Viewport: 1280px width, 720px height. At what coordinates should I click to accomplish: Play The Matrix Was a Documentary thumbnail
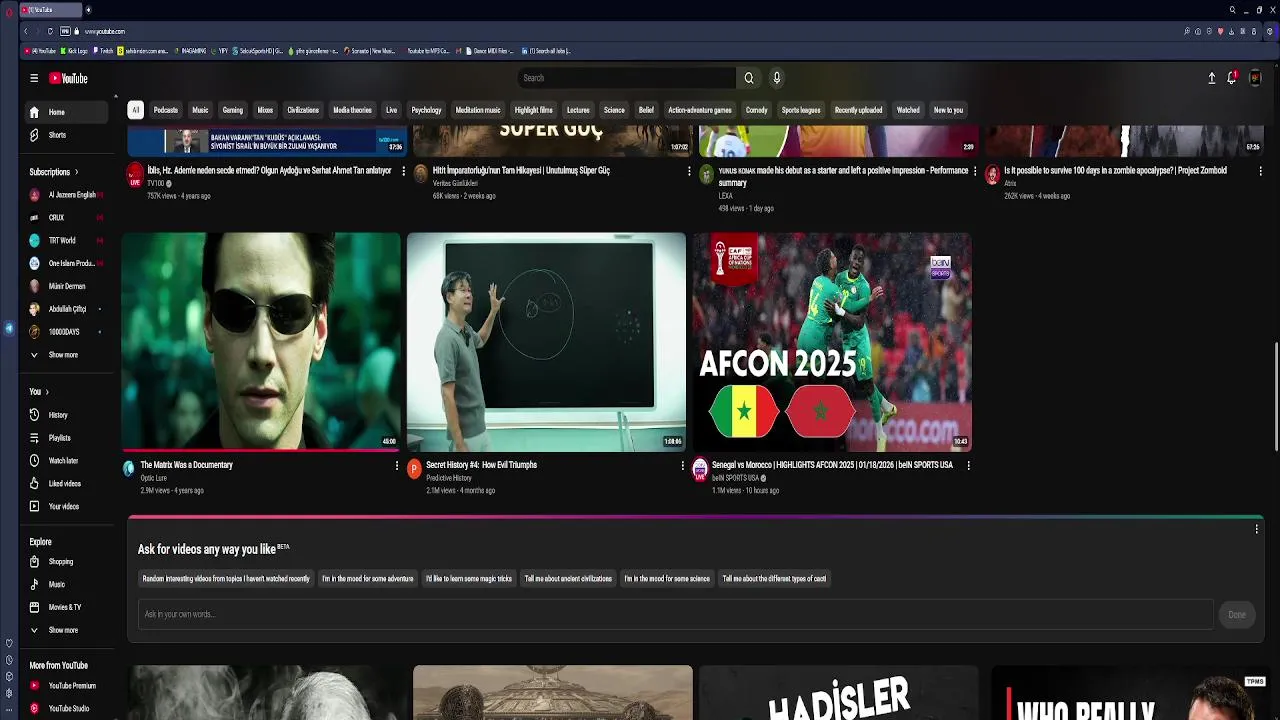click(261, 342)
